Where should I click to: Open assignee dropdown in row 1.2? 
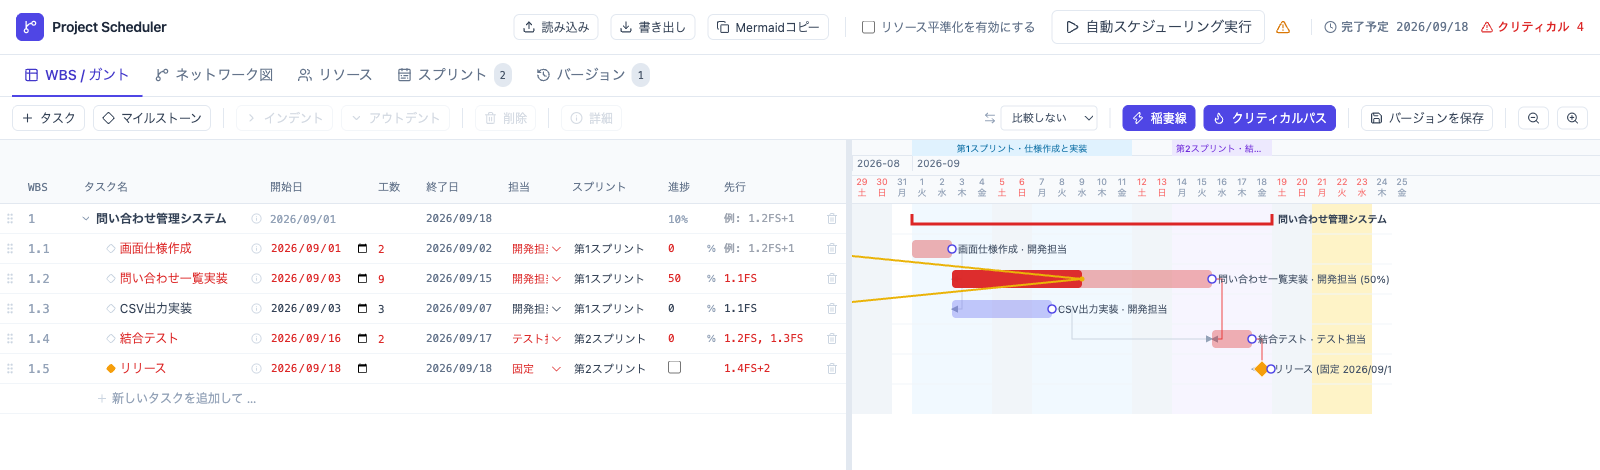(536, 279)
